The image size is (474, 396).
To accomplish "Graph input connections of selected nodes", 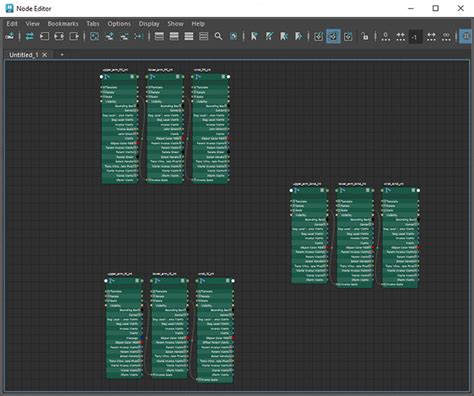I will pos(44,36).
